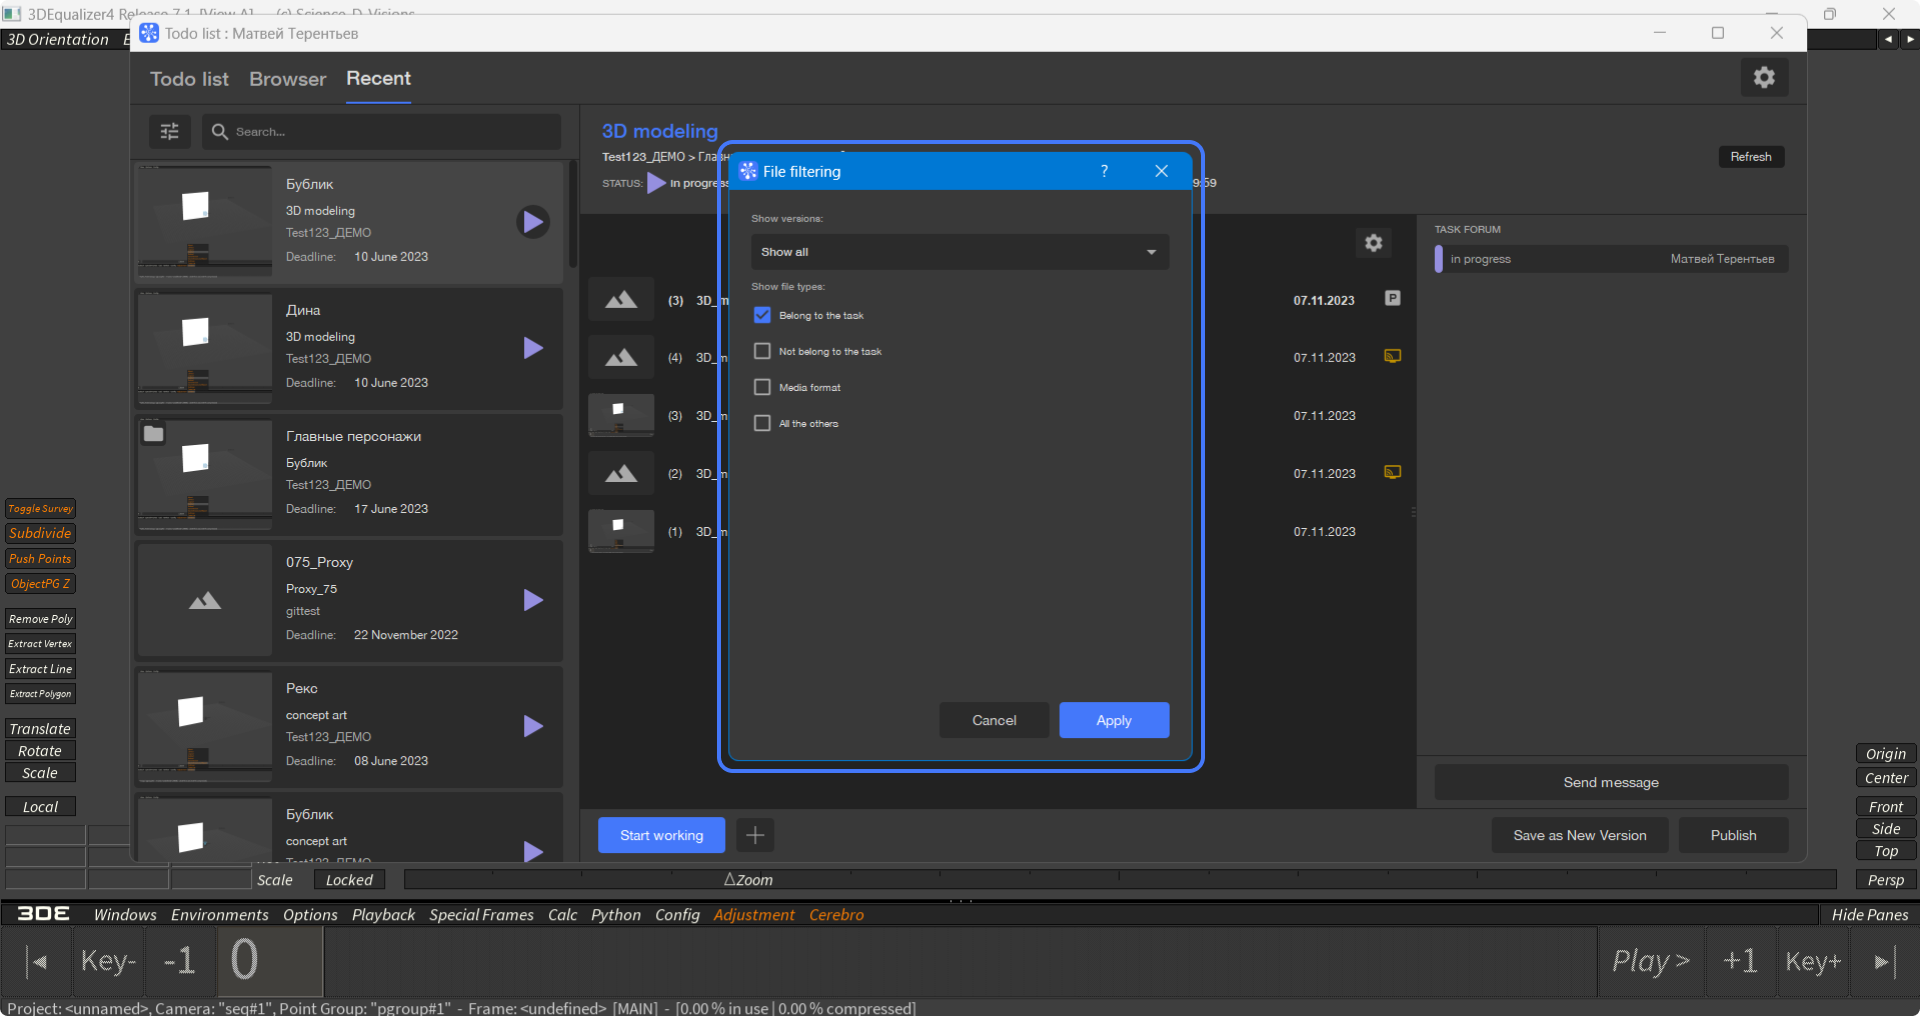Open the Python menu
The image size is (1920, 1016).
coord(615,914)
